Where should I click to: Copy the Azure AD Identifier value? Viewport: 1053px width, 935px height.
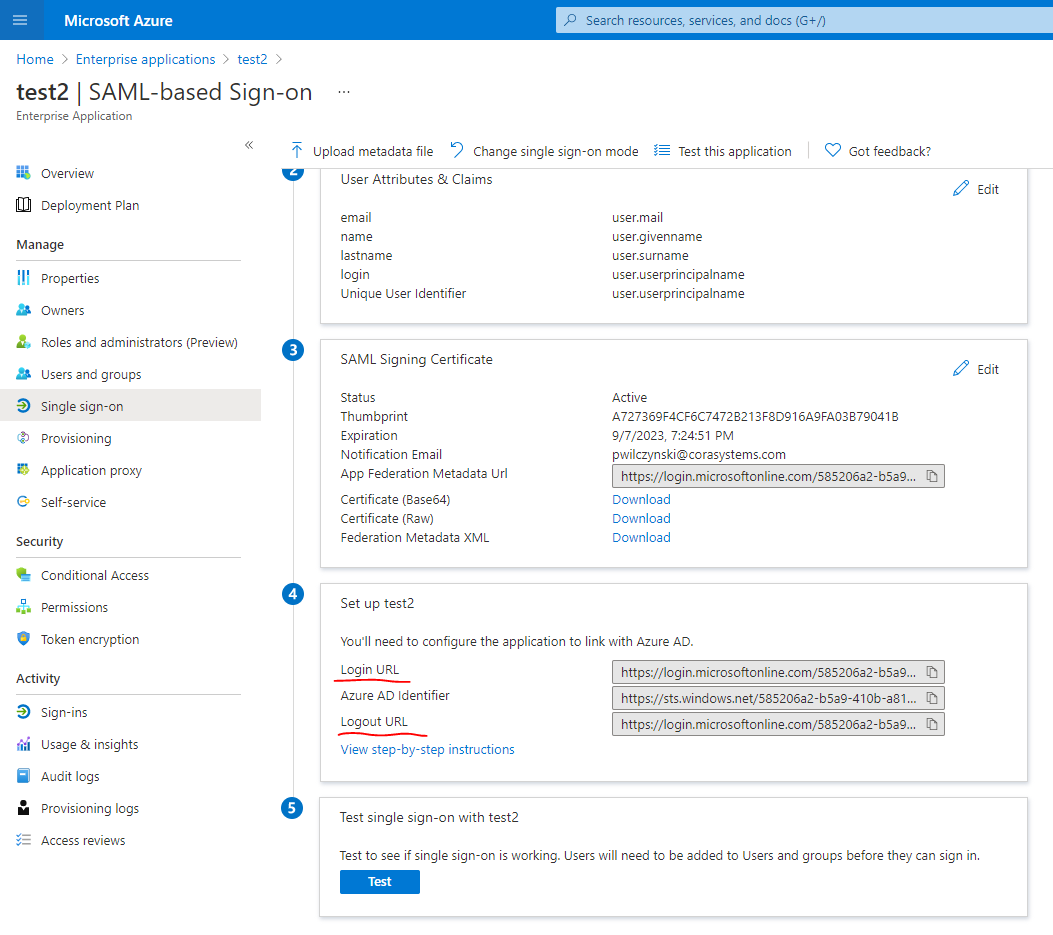pos(932,699)
